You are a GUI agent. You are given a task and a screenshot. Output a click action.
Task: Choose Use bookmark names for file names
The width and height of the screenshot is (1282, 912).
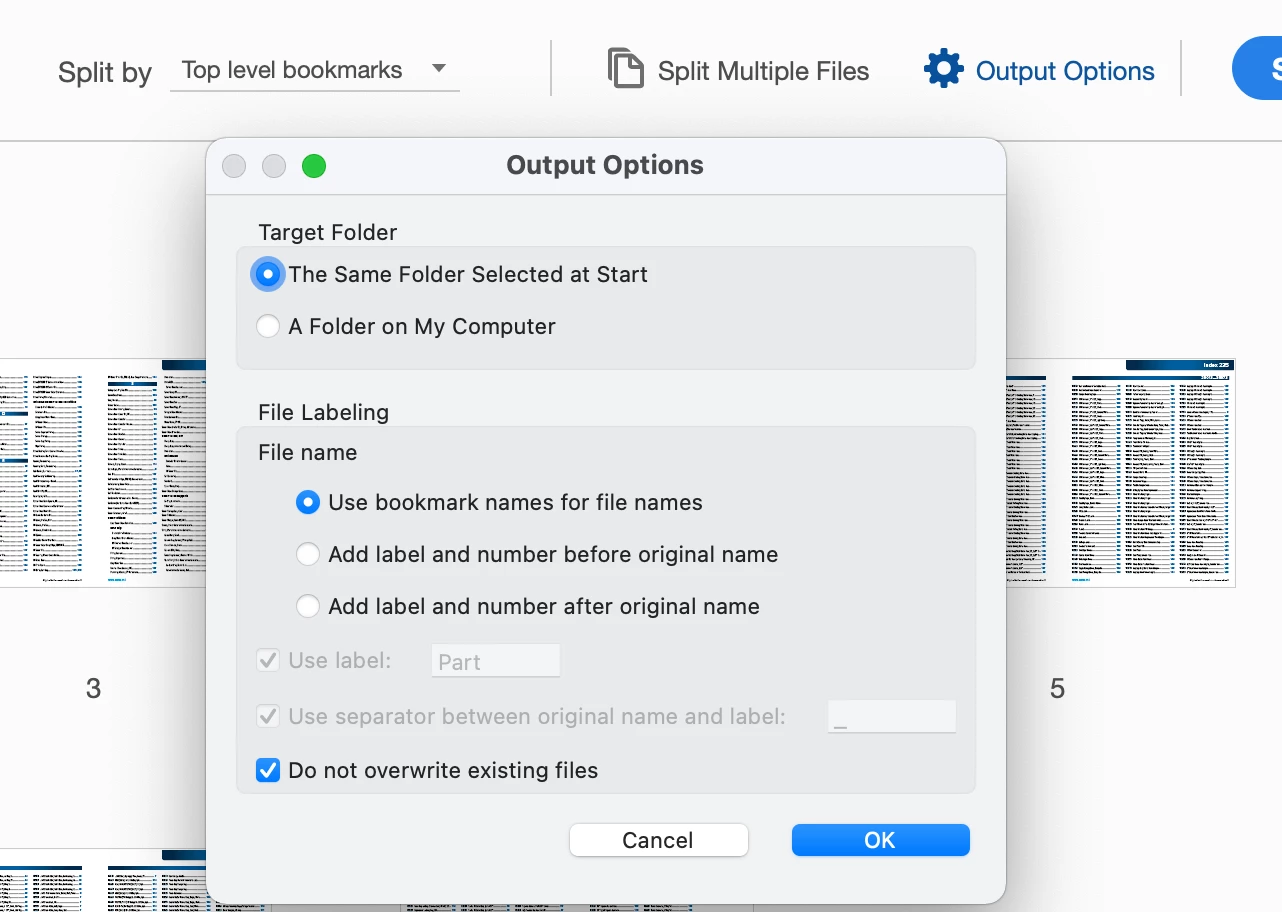point(308,502)
